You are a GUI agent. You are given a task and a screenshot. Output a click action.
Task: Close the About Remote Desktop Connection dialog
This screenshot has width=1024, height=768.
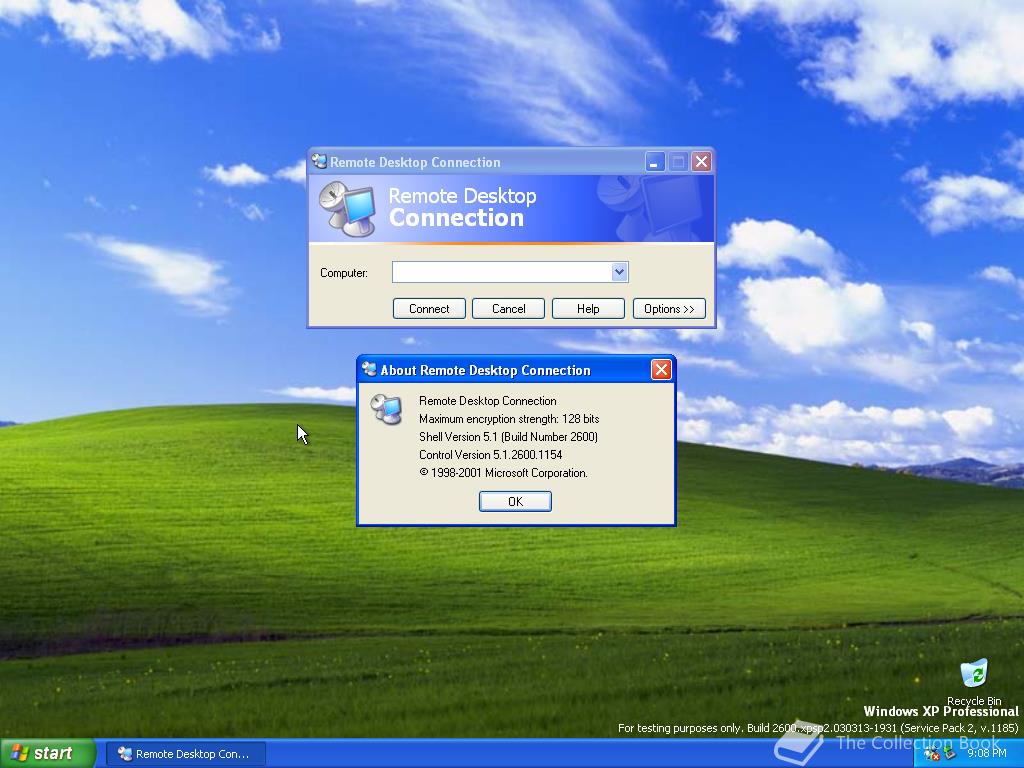(x=661, y=370)
